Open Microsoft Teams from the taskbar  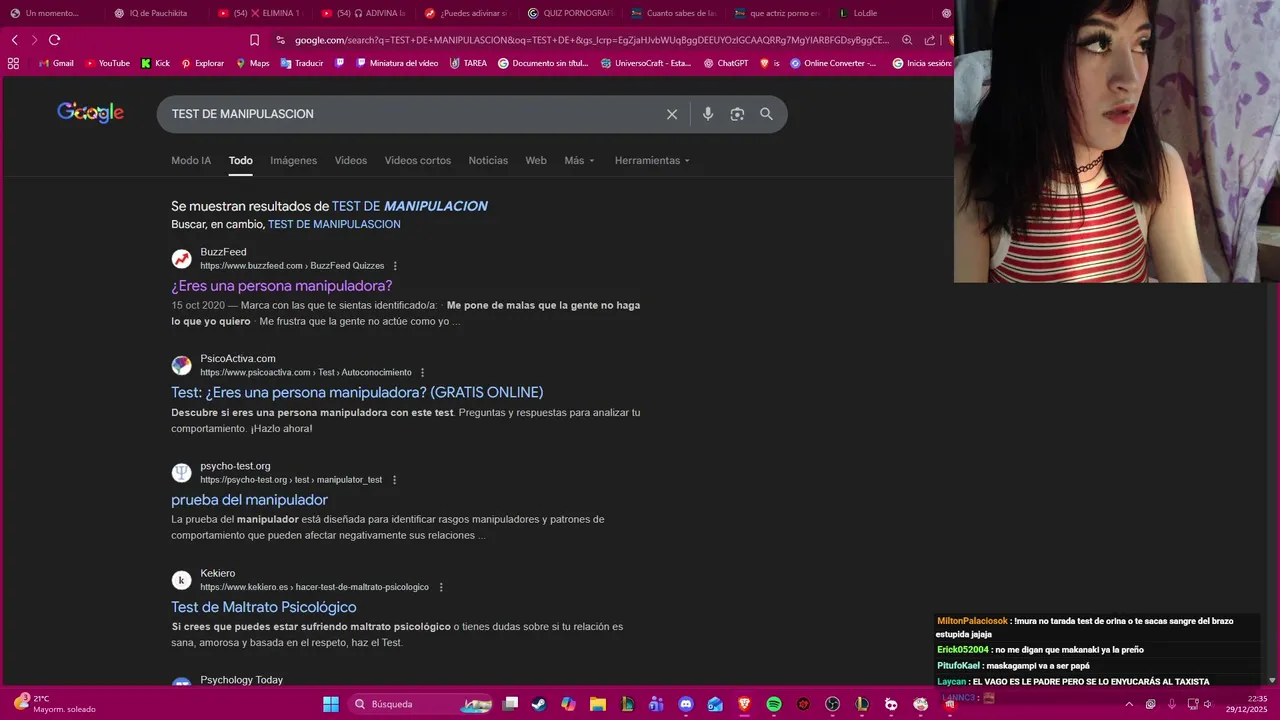pyautogui.click(x=656, y=704)
